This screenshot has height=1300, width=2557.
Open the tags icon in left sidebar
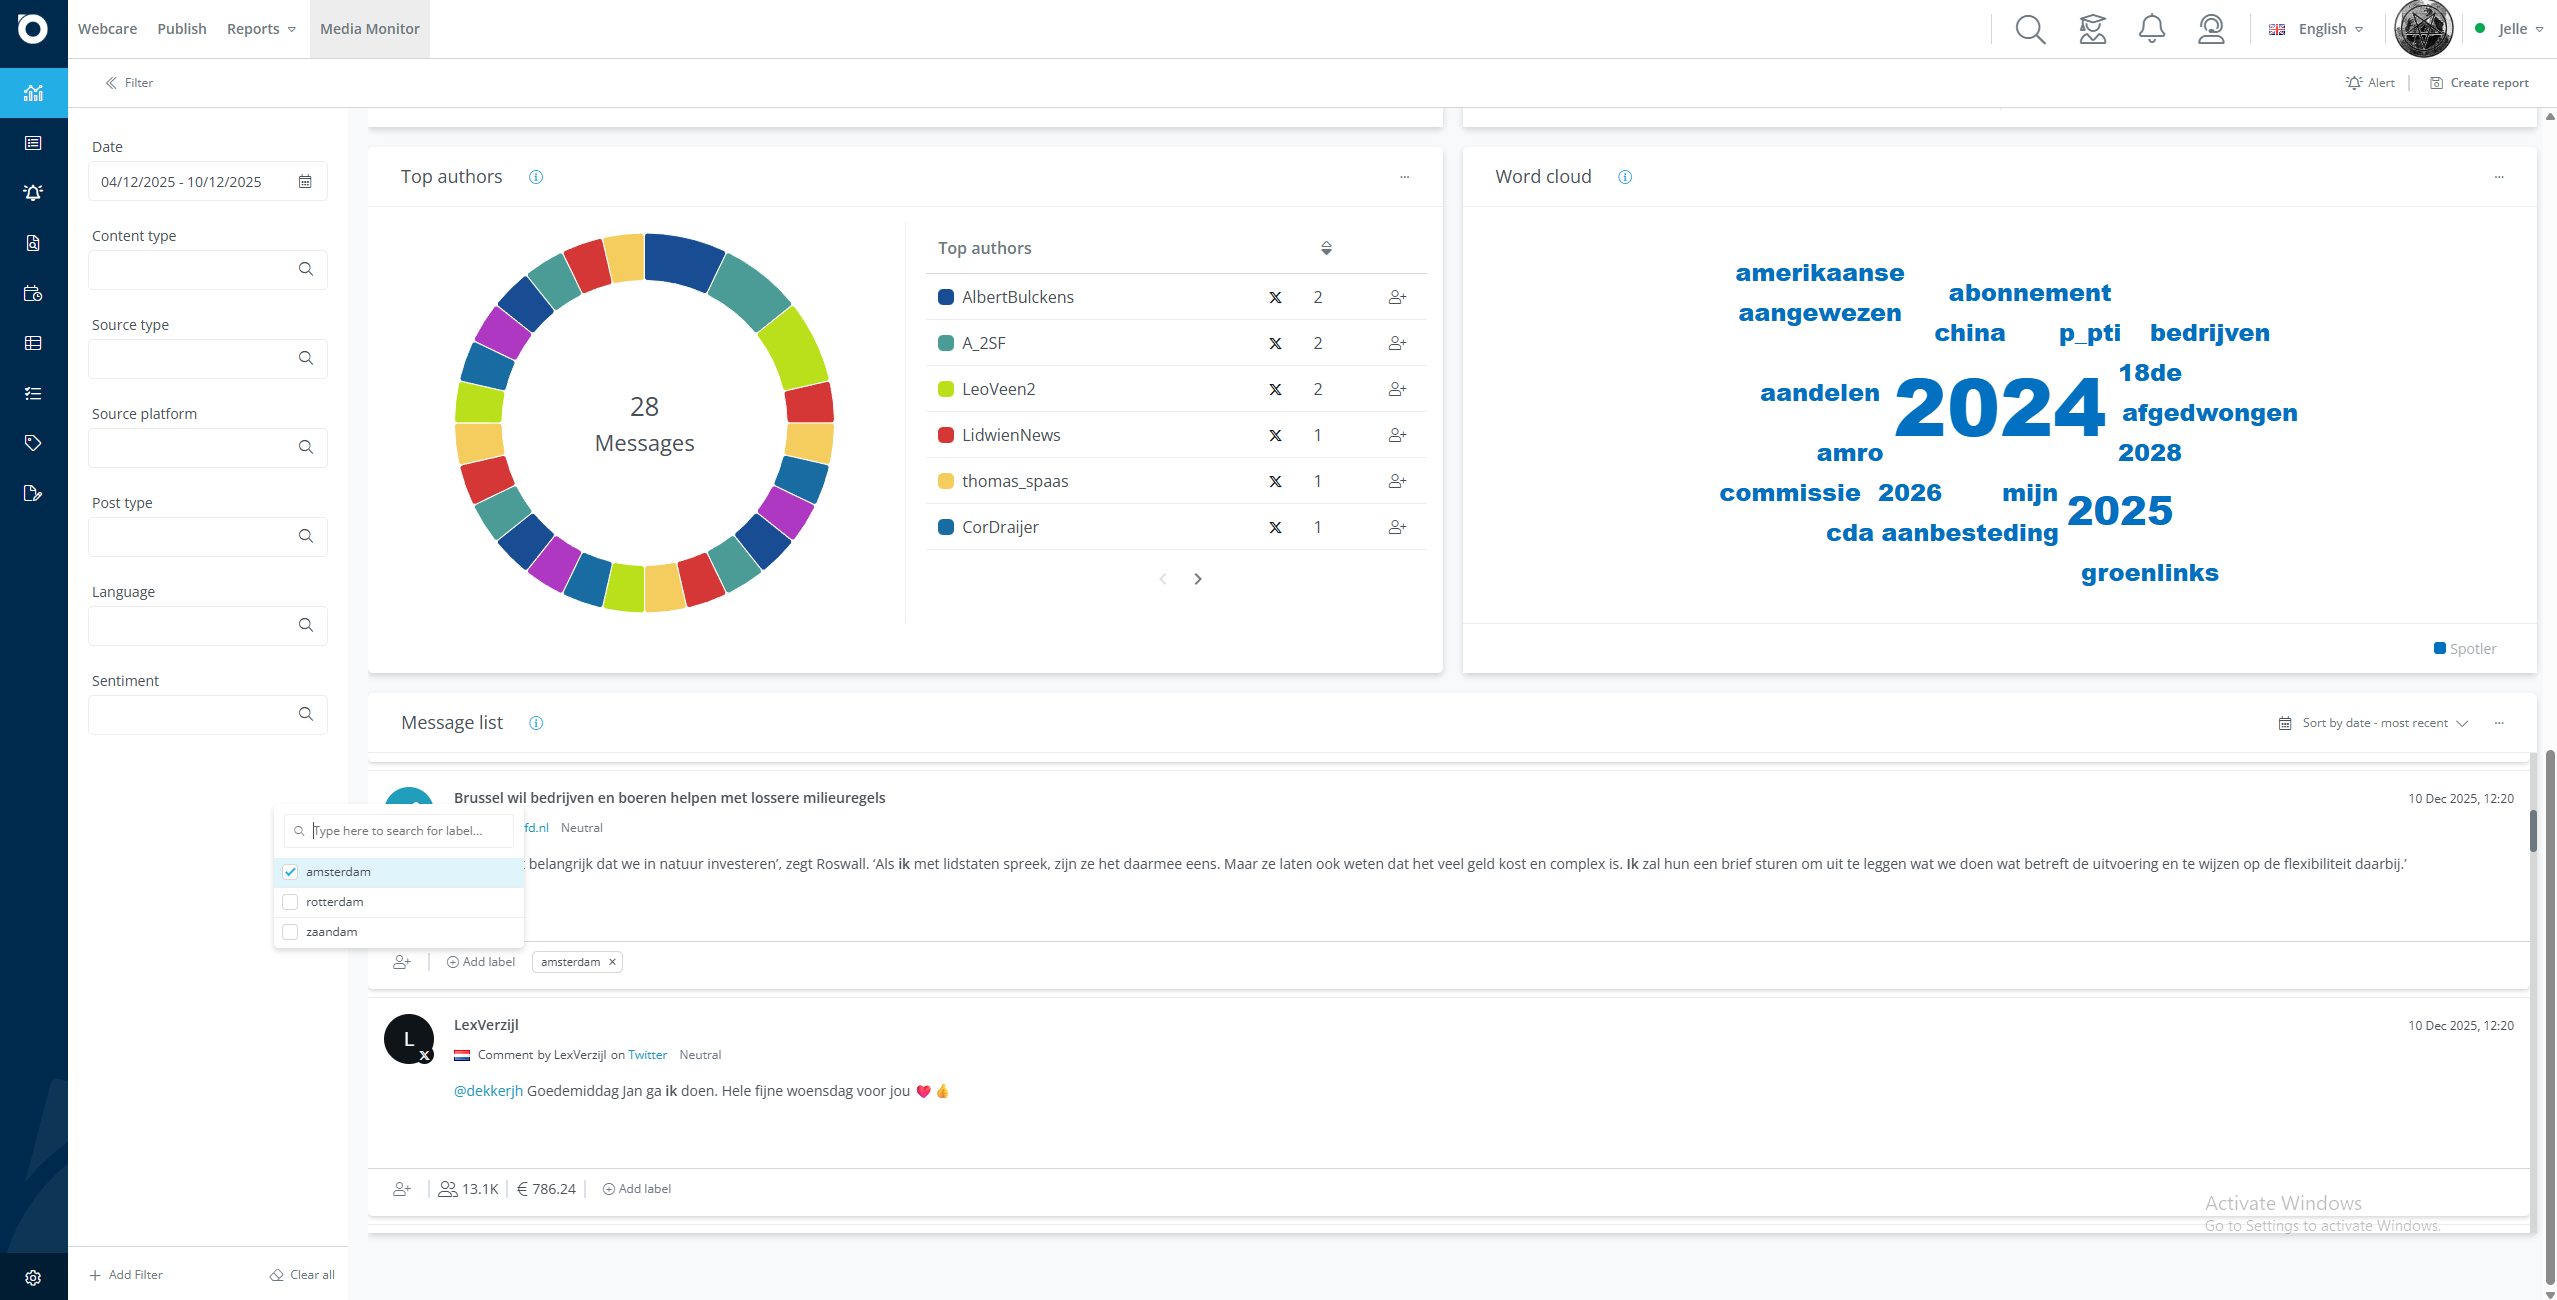click(x=33, y=443)
